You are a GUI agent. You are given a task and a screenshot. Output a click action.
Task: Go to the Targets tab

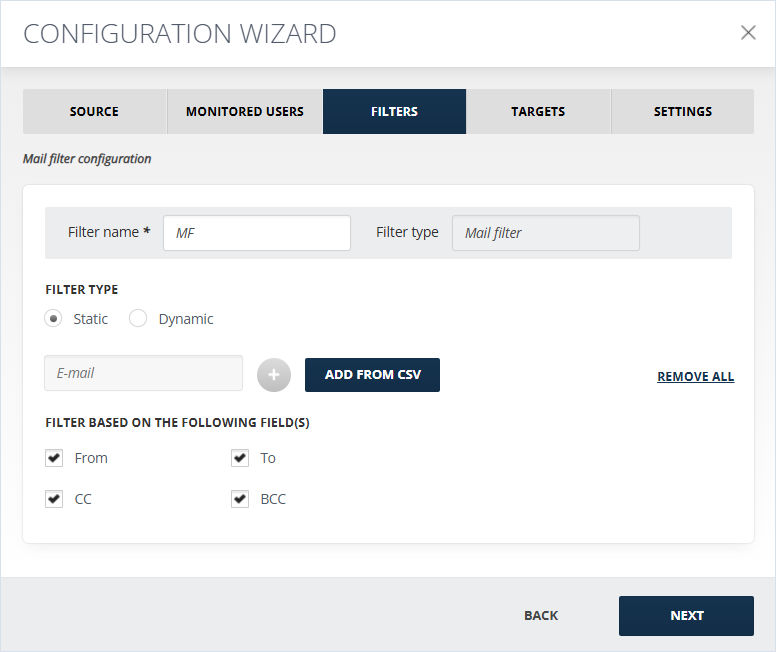click(x=538, y=111)
